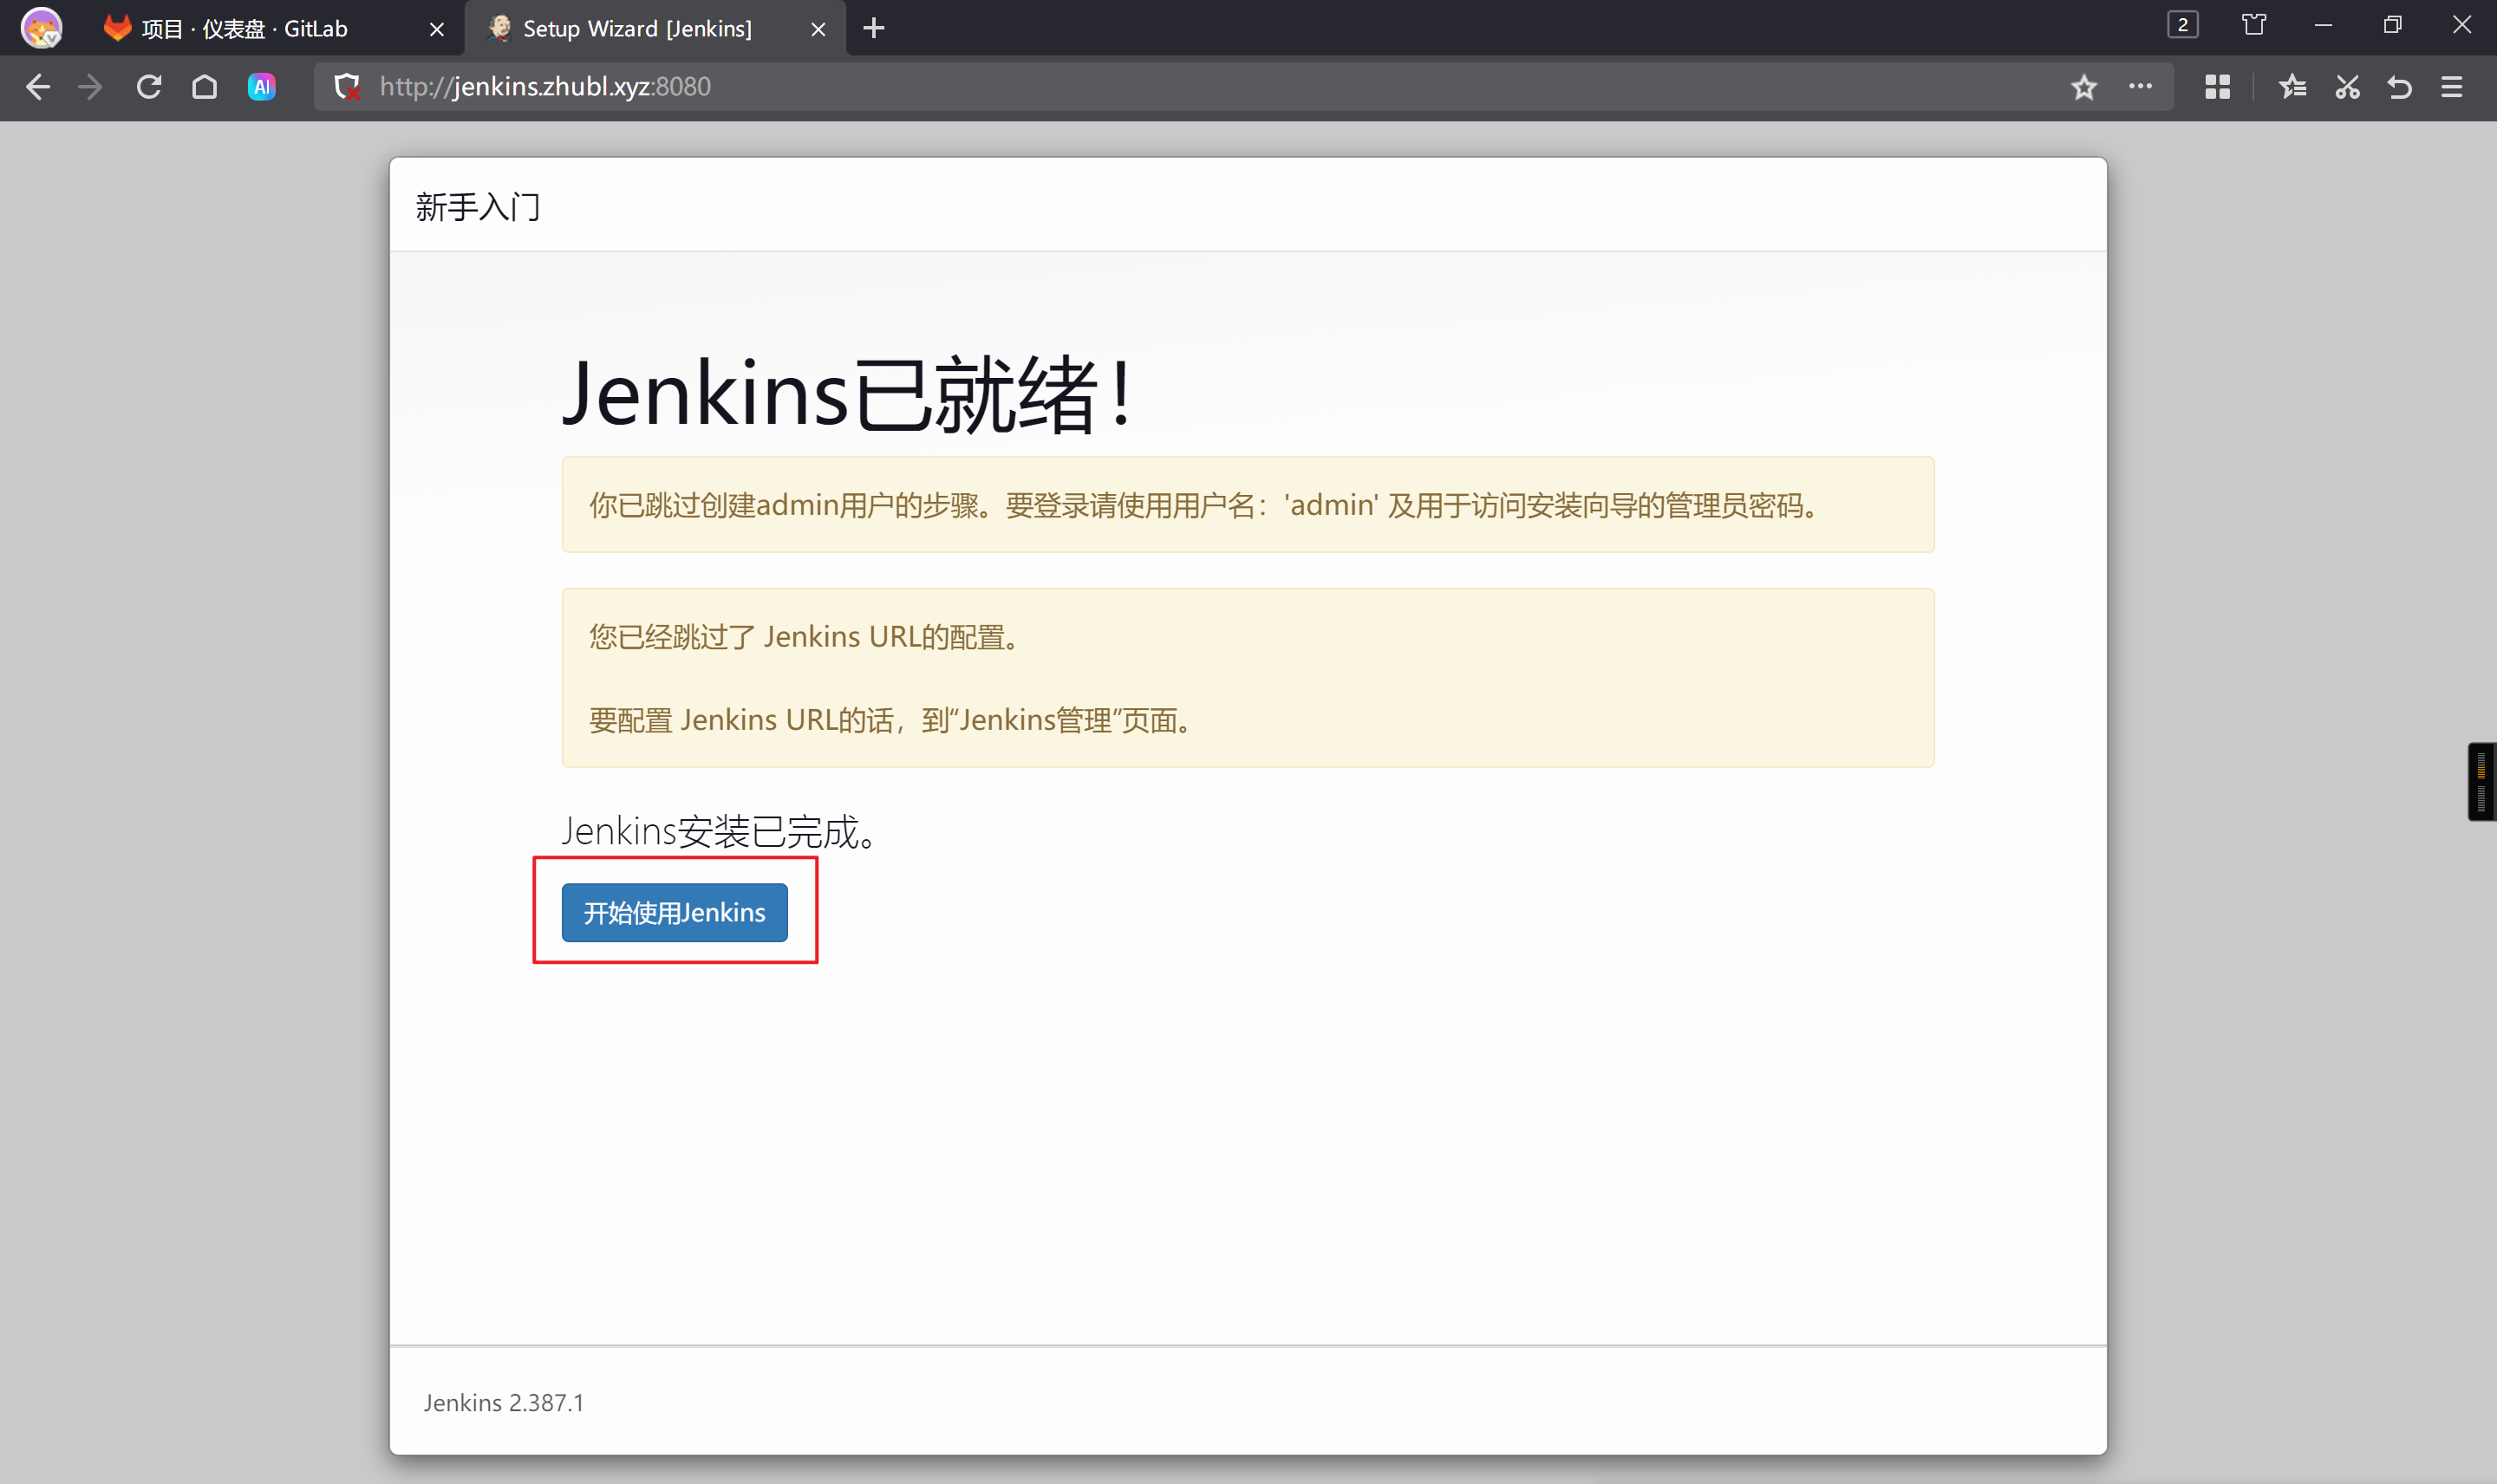Viewport: 2497px width, 1484px height.
Task: Close the Setup Wizard [Jenkins] tab
Action: coord(818,29)
